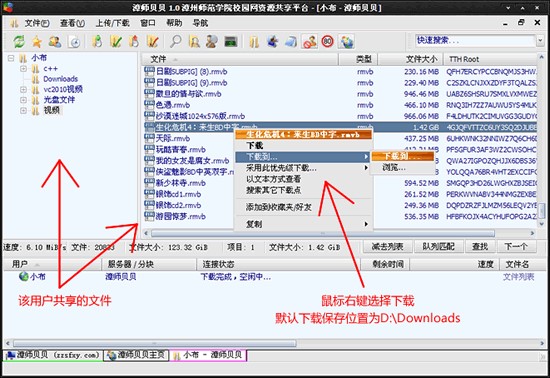Viewport: 550px width, 378px height.
Task: Switch to the 潭师贝贝 (zzsfxy.com) hub tab
Action: click(x=53, y=355)
